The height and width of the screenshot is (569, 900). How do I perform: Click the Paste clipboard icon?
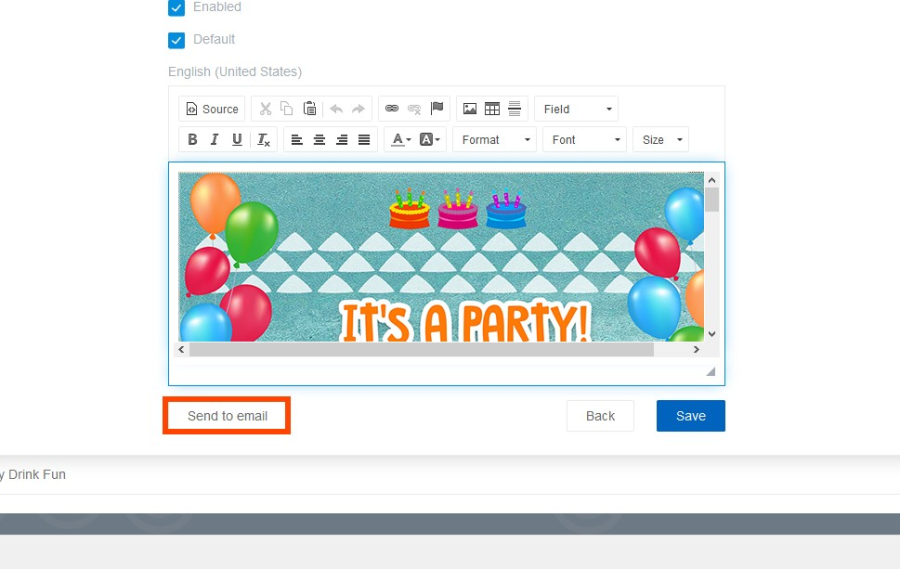click(x=310, y=109)
